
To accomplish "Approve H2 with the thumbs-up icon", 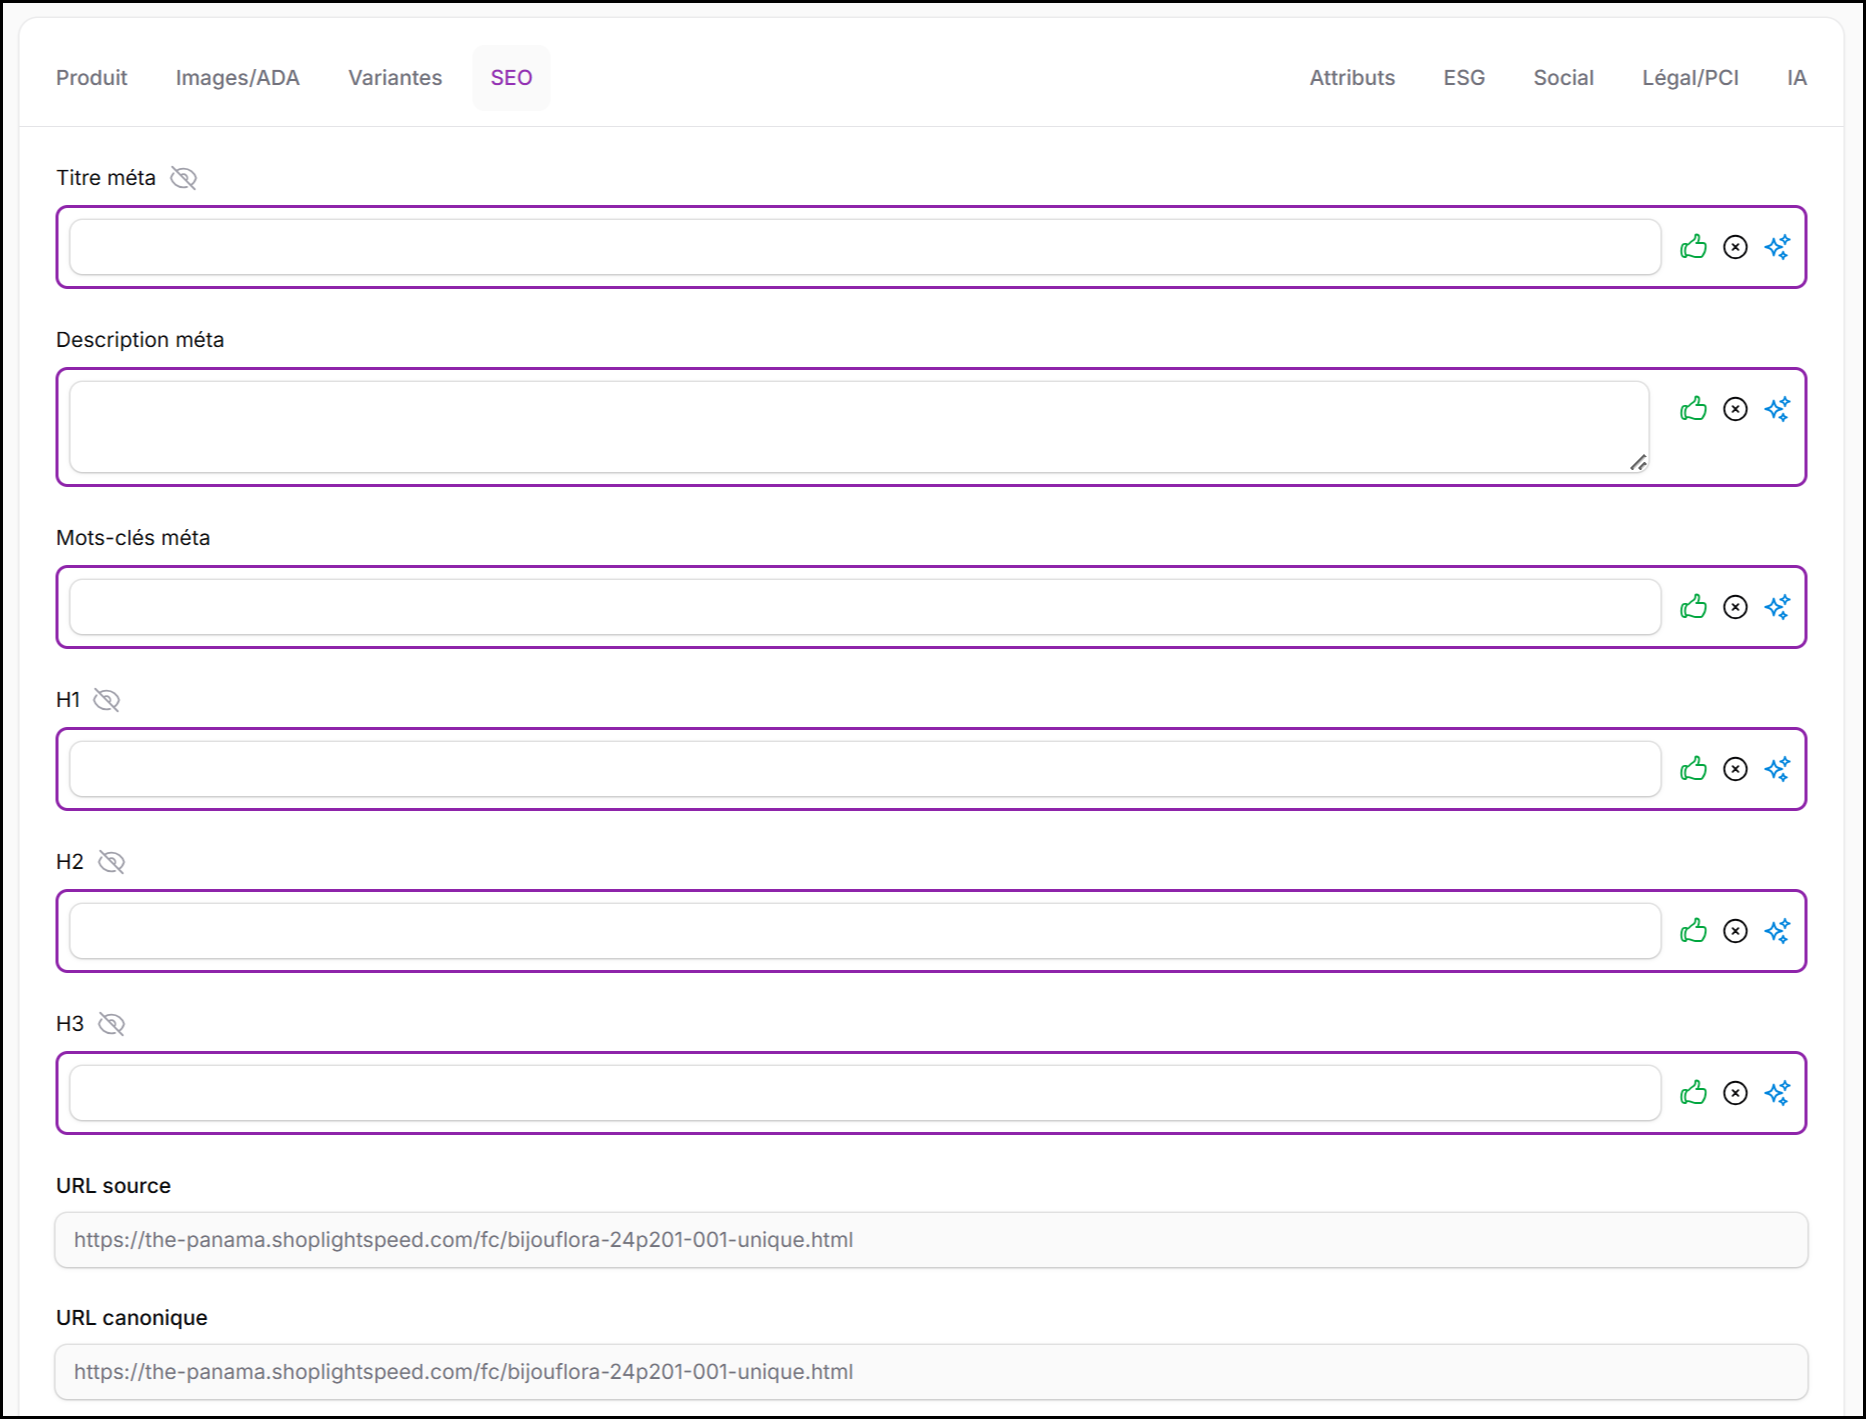I will click(x=1693, y=931).
